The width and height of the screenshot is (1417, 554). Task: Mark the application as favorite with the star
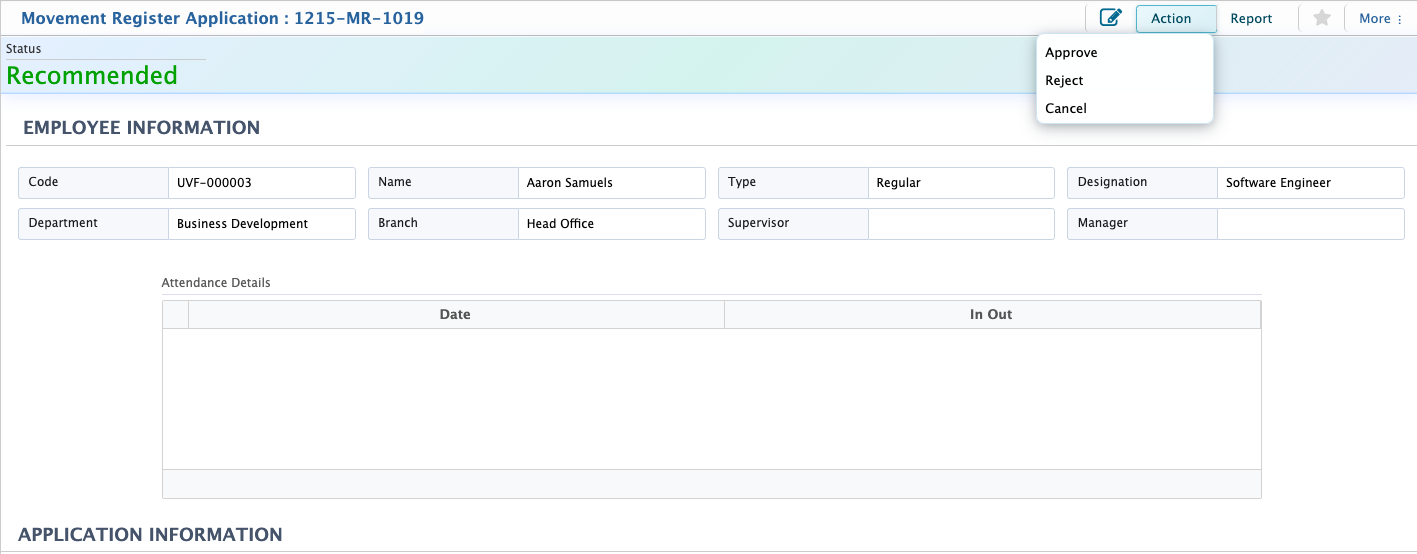tap(1322, 18)
